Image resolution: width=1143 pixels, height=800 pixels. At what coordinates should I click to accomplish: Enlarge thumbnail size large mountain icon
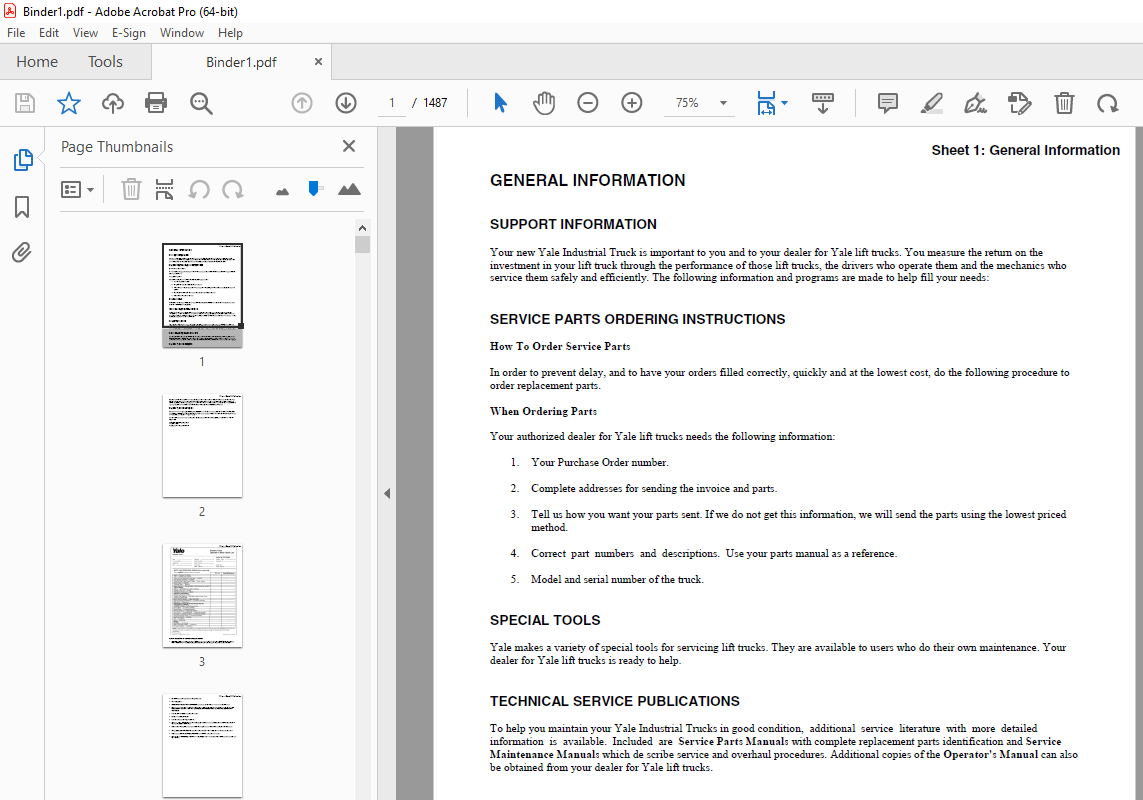(x=349, y=190)
